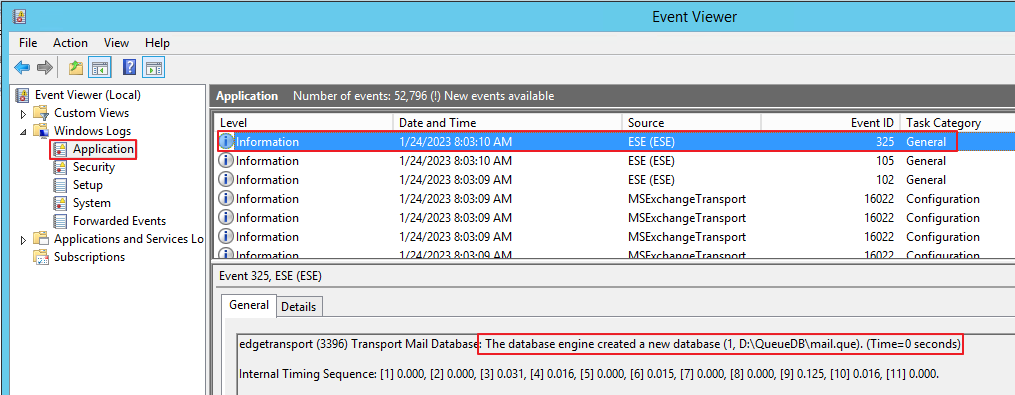Image resolution: width=1015 pixels, height=395 pixels.
Task: Toggle Show/Hide Action Pane toolbar icon
Action: [153, 67]
